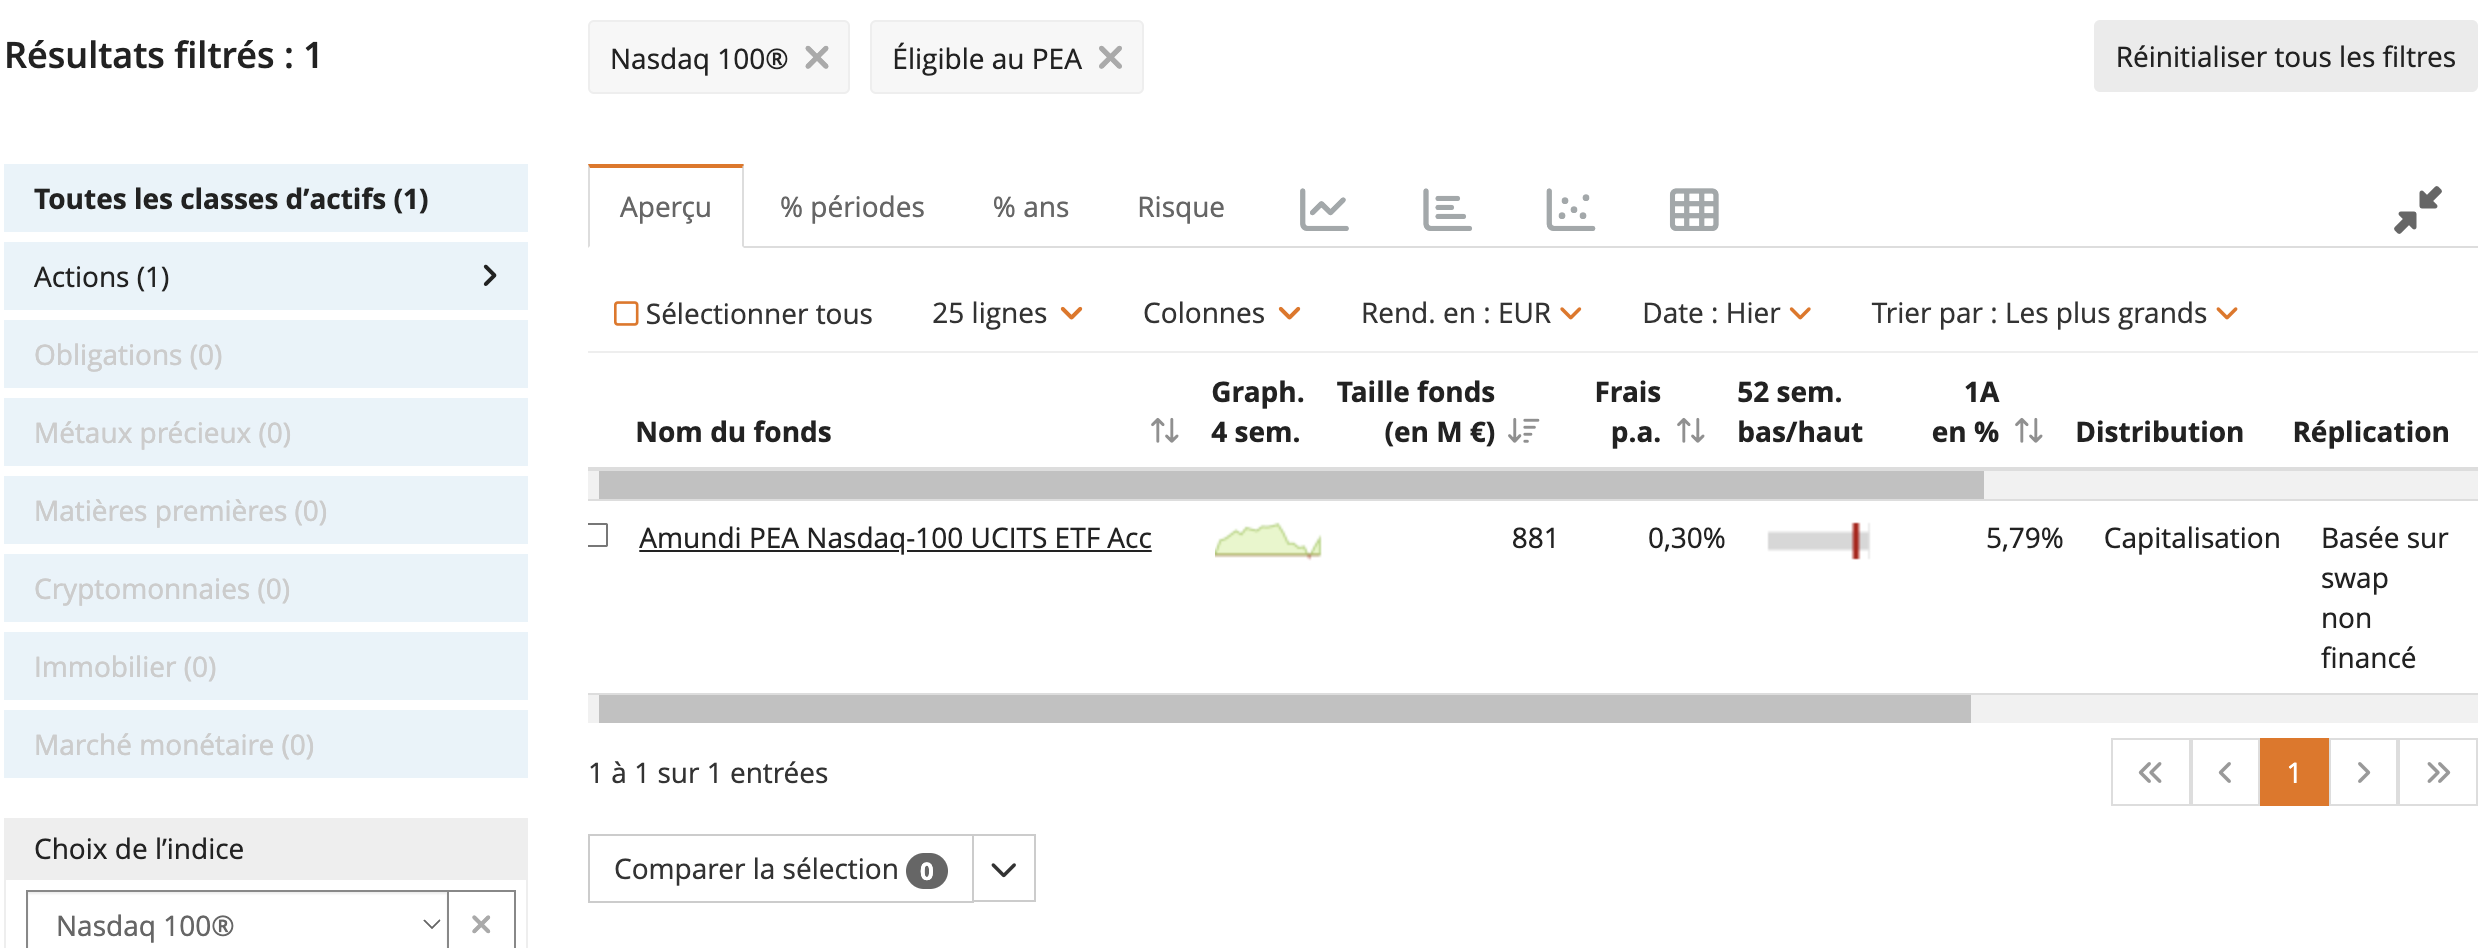Tick the checkbox for Amundi PEA Nasdaq-100 ETF
2492x948 pixels.
[x=598, y=536]
